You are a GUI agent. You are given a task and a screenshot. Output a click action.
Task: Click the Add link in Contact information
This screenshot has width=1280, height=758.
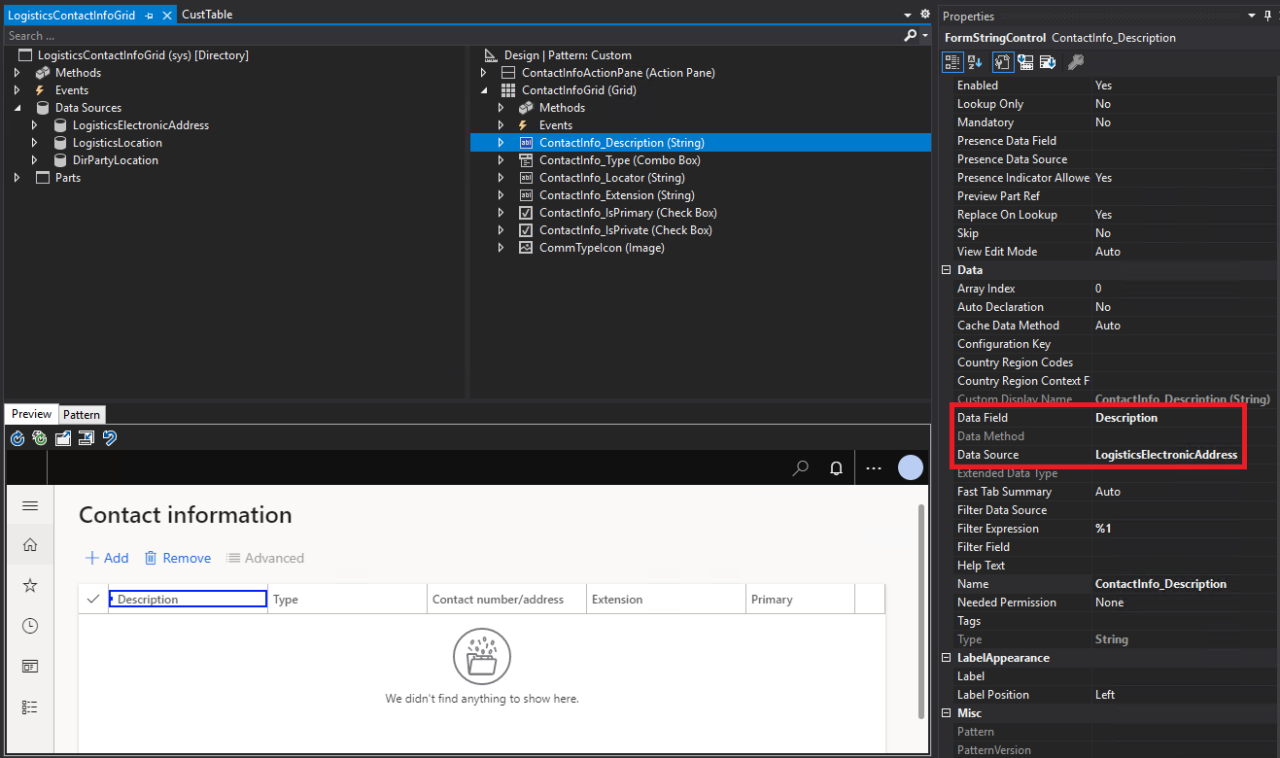click(x=106, y=557)
